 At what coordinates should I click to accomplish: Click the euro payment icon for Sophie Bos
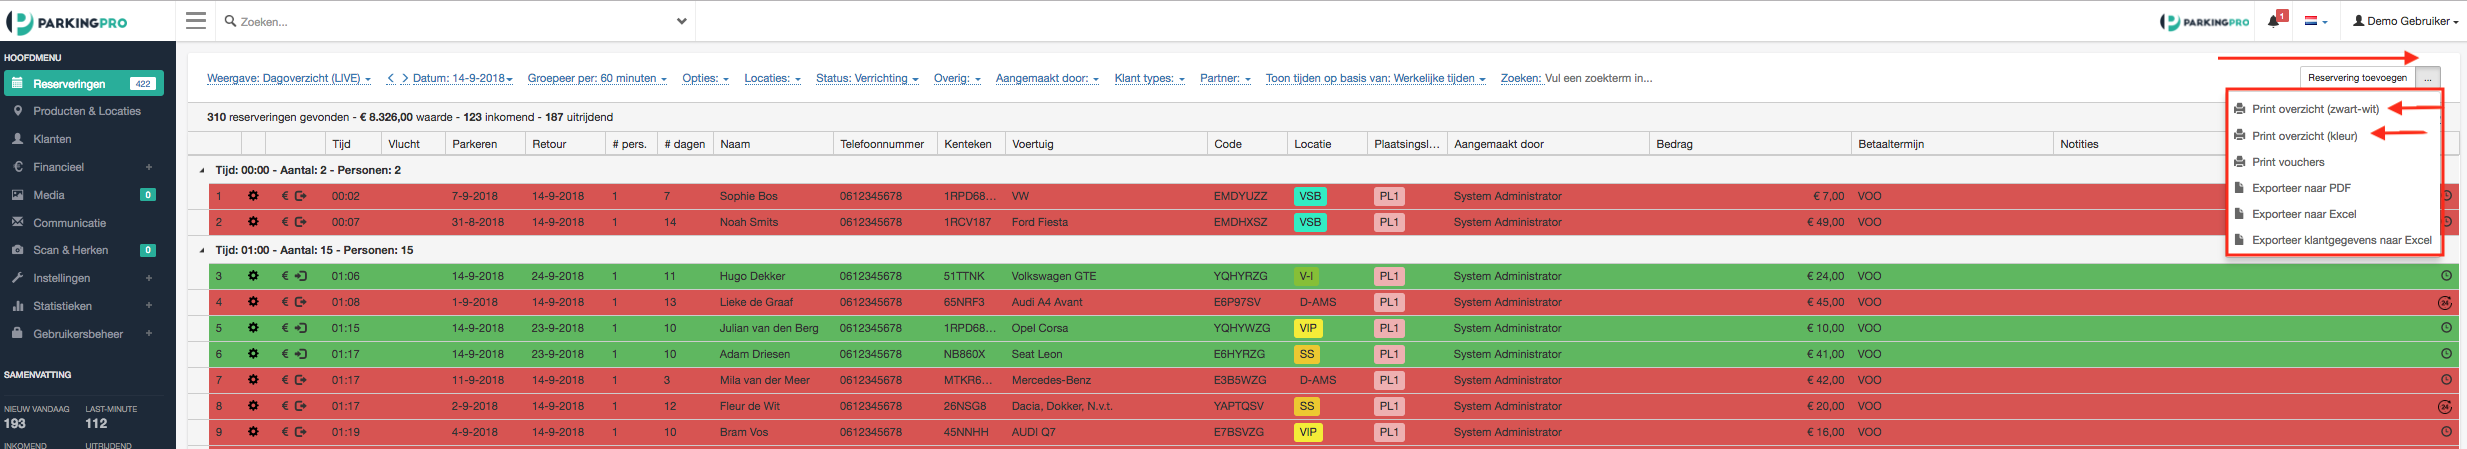tap(285, 196)
